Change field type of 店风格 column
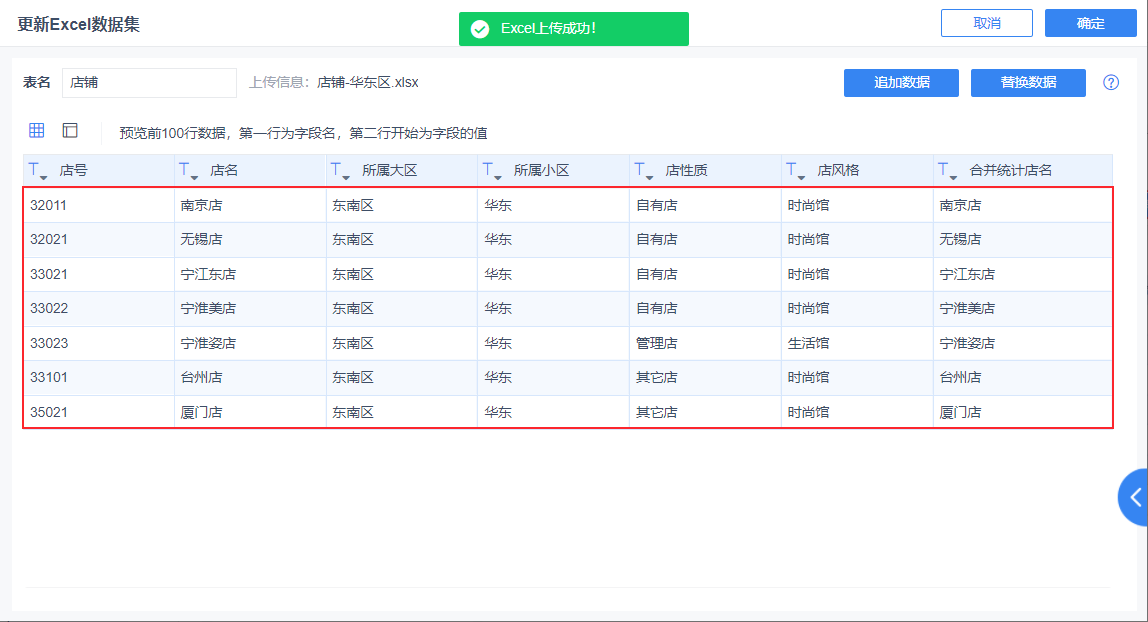This screenshot has width=1148, height=622. click(796, 171)
